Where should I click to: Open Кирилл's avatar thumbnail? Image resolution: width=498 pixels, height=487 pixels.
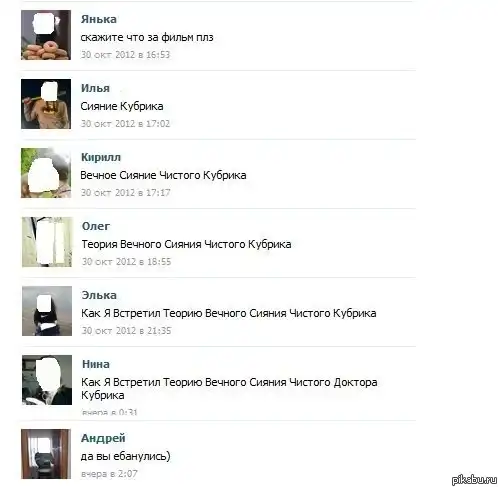pyautogui.click(x=46, y=173)
